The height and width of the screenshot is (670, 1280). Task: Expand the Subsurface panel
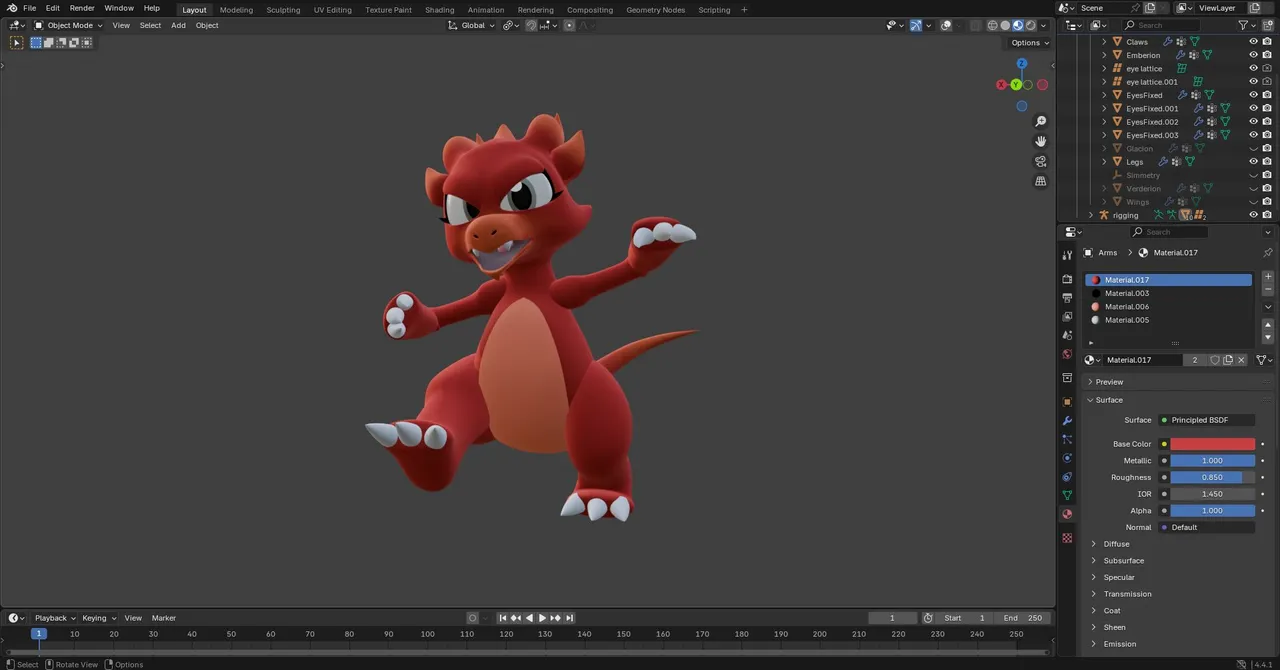click(x=1123, y=561)
